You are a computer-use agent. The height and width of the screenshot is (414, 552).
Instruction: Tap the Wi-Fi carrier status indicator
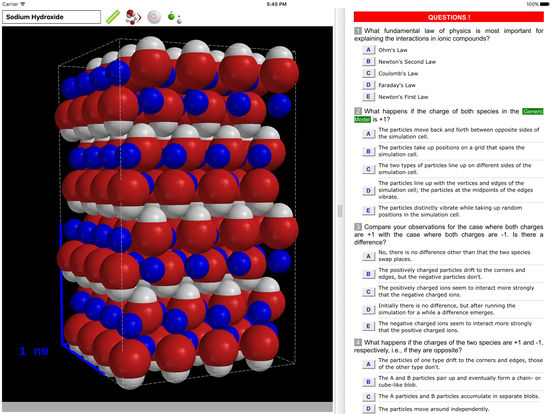pyautogui.click(x=13, y=4)
